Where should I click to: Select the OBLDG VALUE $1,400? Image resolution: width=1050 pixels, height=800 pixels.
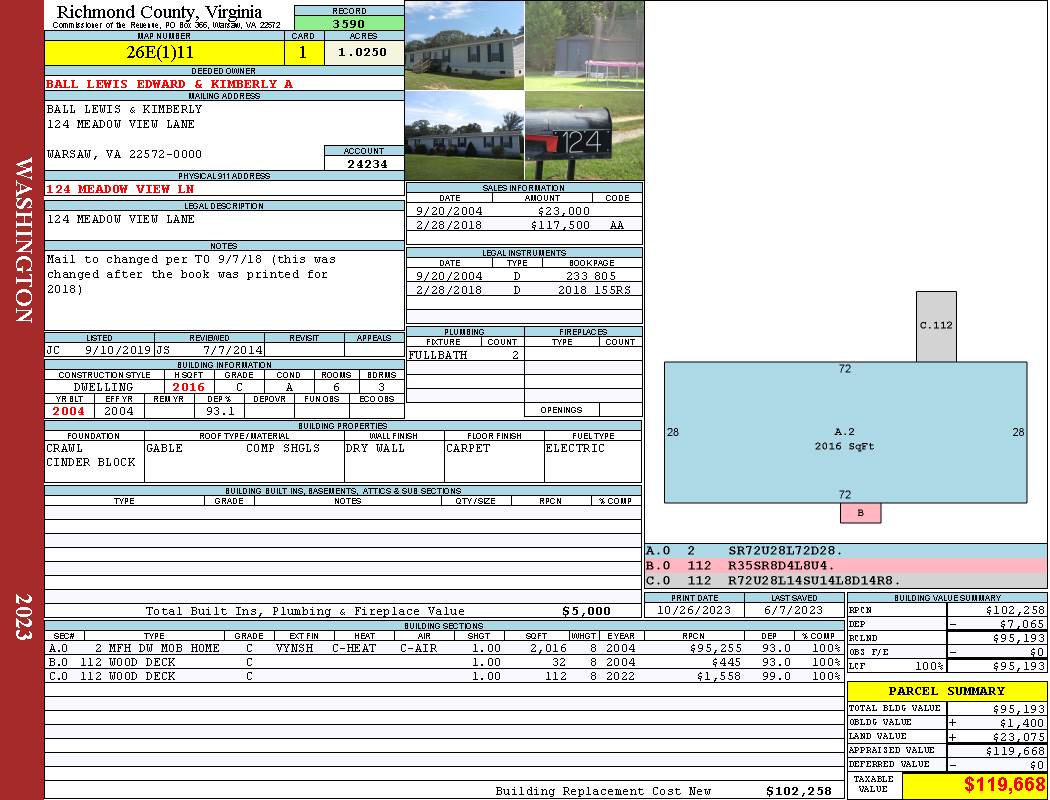click(1022, 723)
